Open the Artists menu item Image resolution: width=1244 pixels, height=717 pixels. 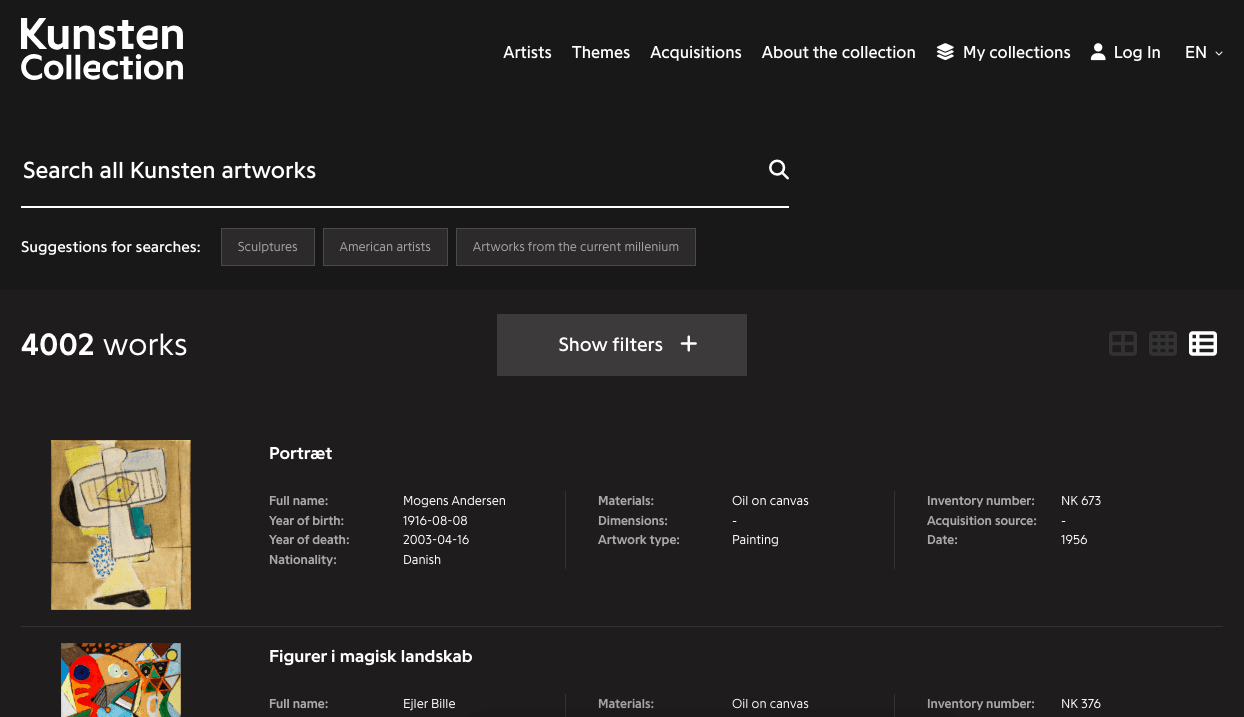pos(527,52)
